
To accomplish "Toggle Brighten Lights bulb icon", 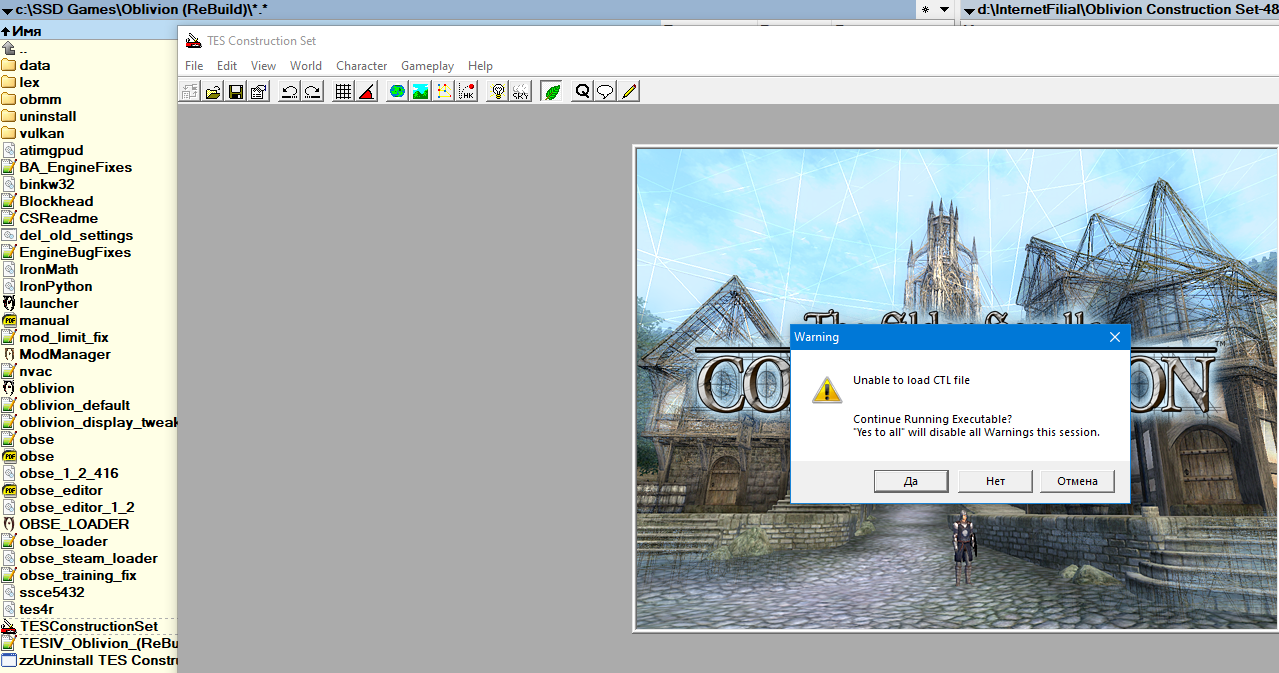I will (x=497, y=92).
